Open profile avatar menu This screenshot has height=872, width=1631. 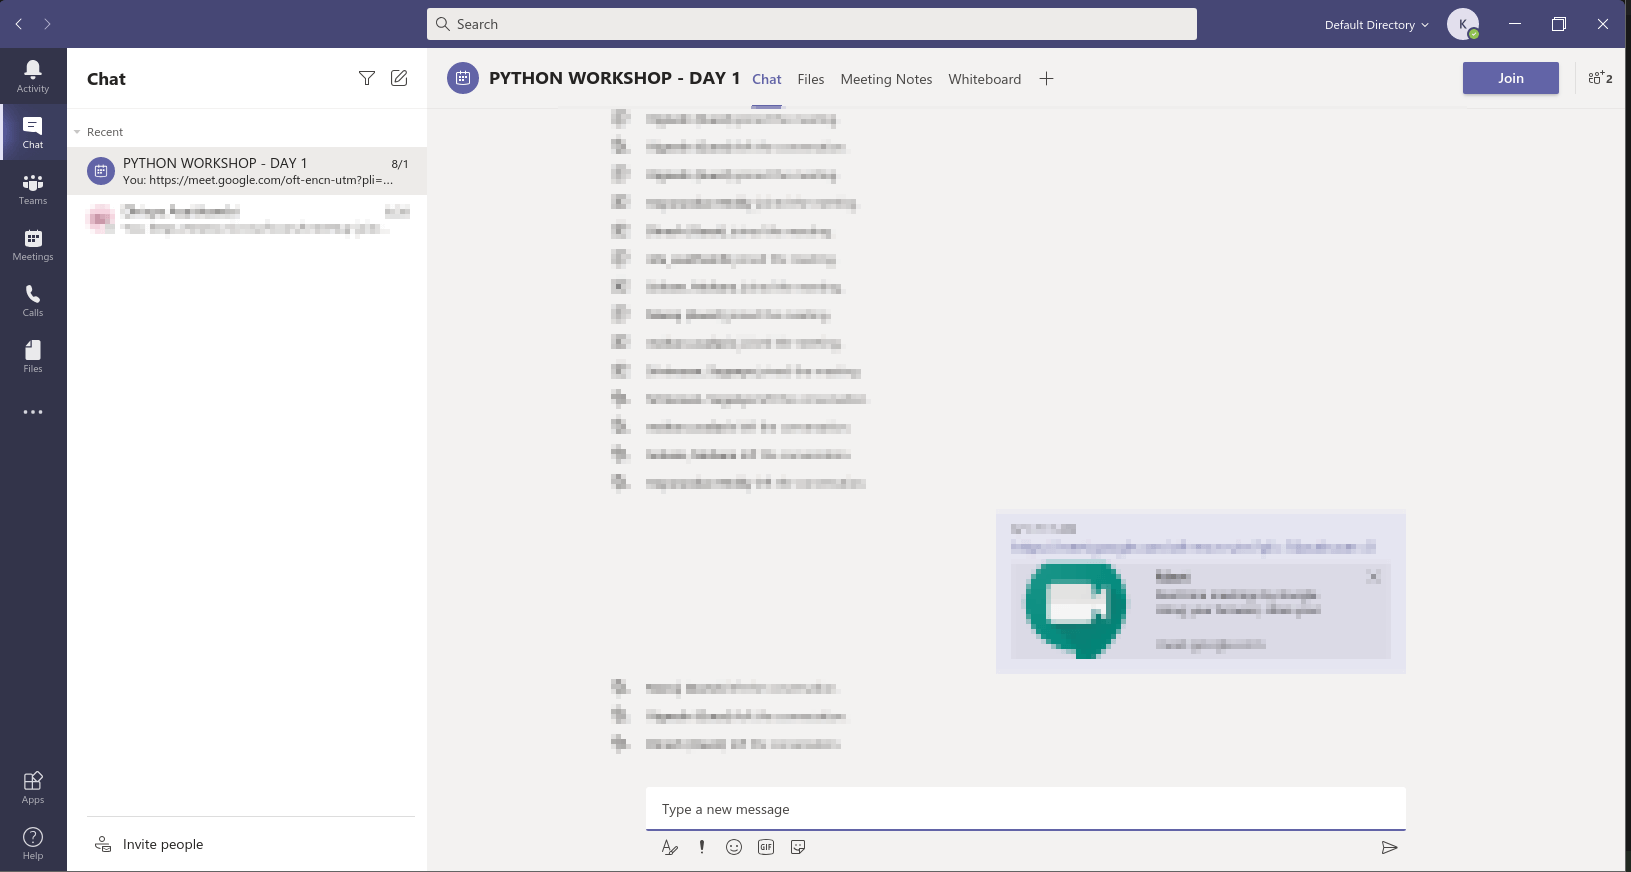pyautogui.click(x=1463, y=24)
